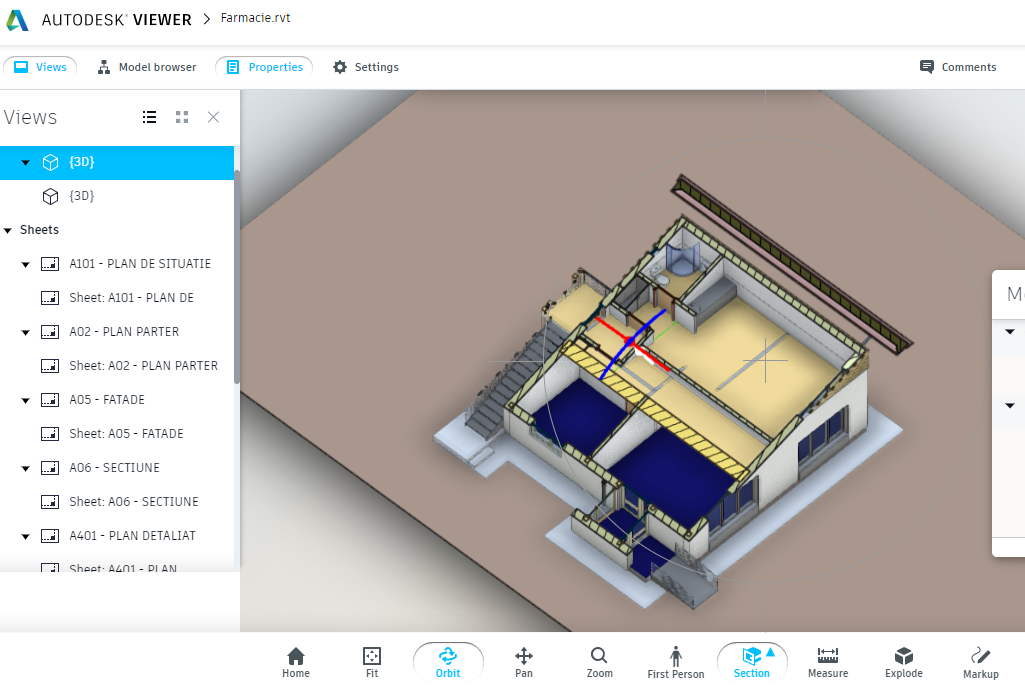This screenshot has height=692, width=1025.
Task: Open the Measure tool
Action: pos(827,660)
